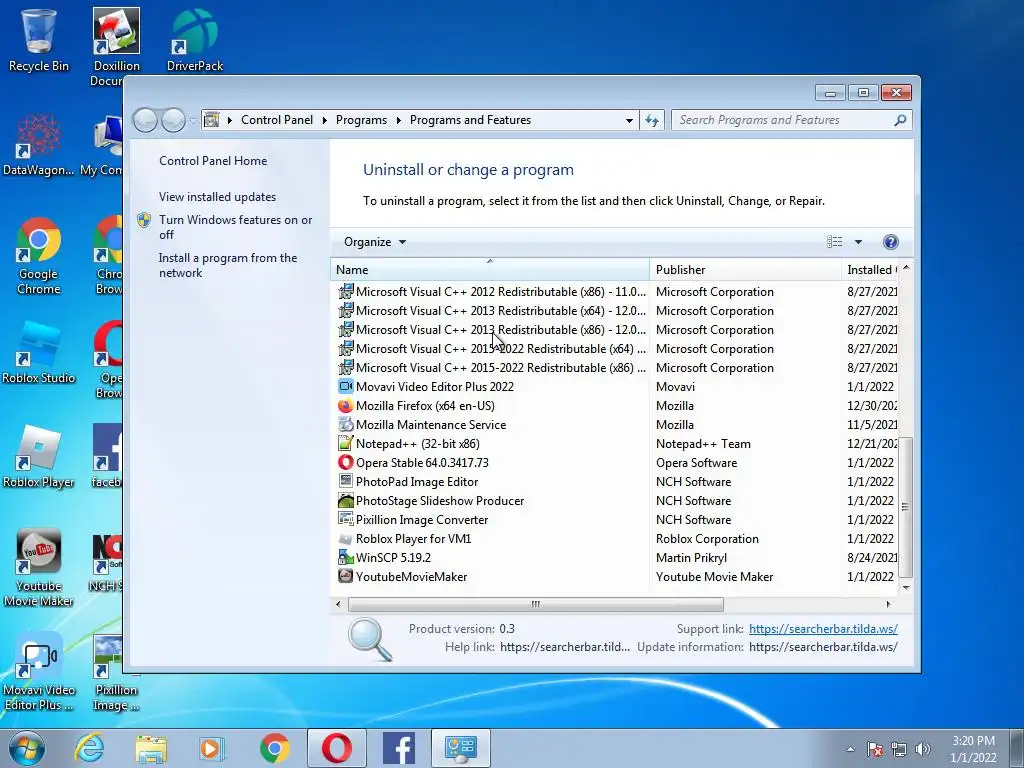Click the Opera Software publisher cell
This screenshot has height=768, width=1024.
696,462
